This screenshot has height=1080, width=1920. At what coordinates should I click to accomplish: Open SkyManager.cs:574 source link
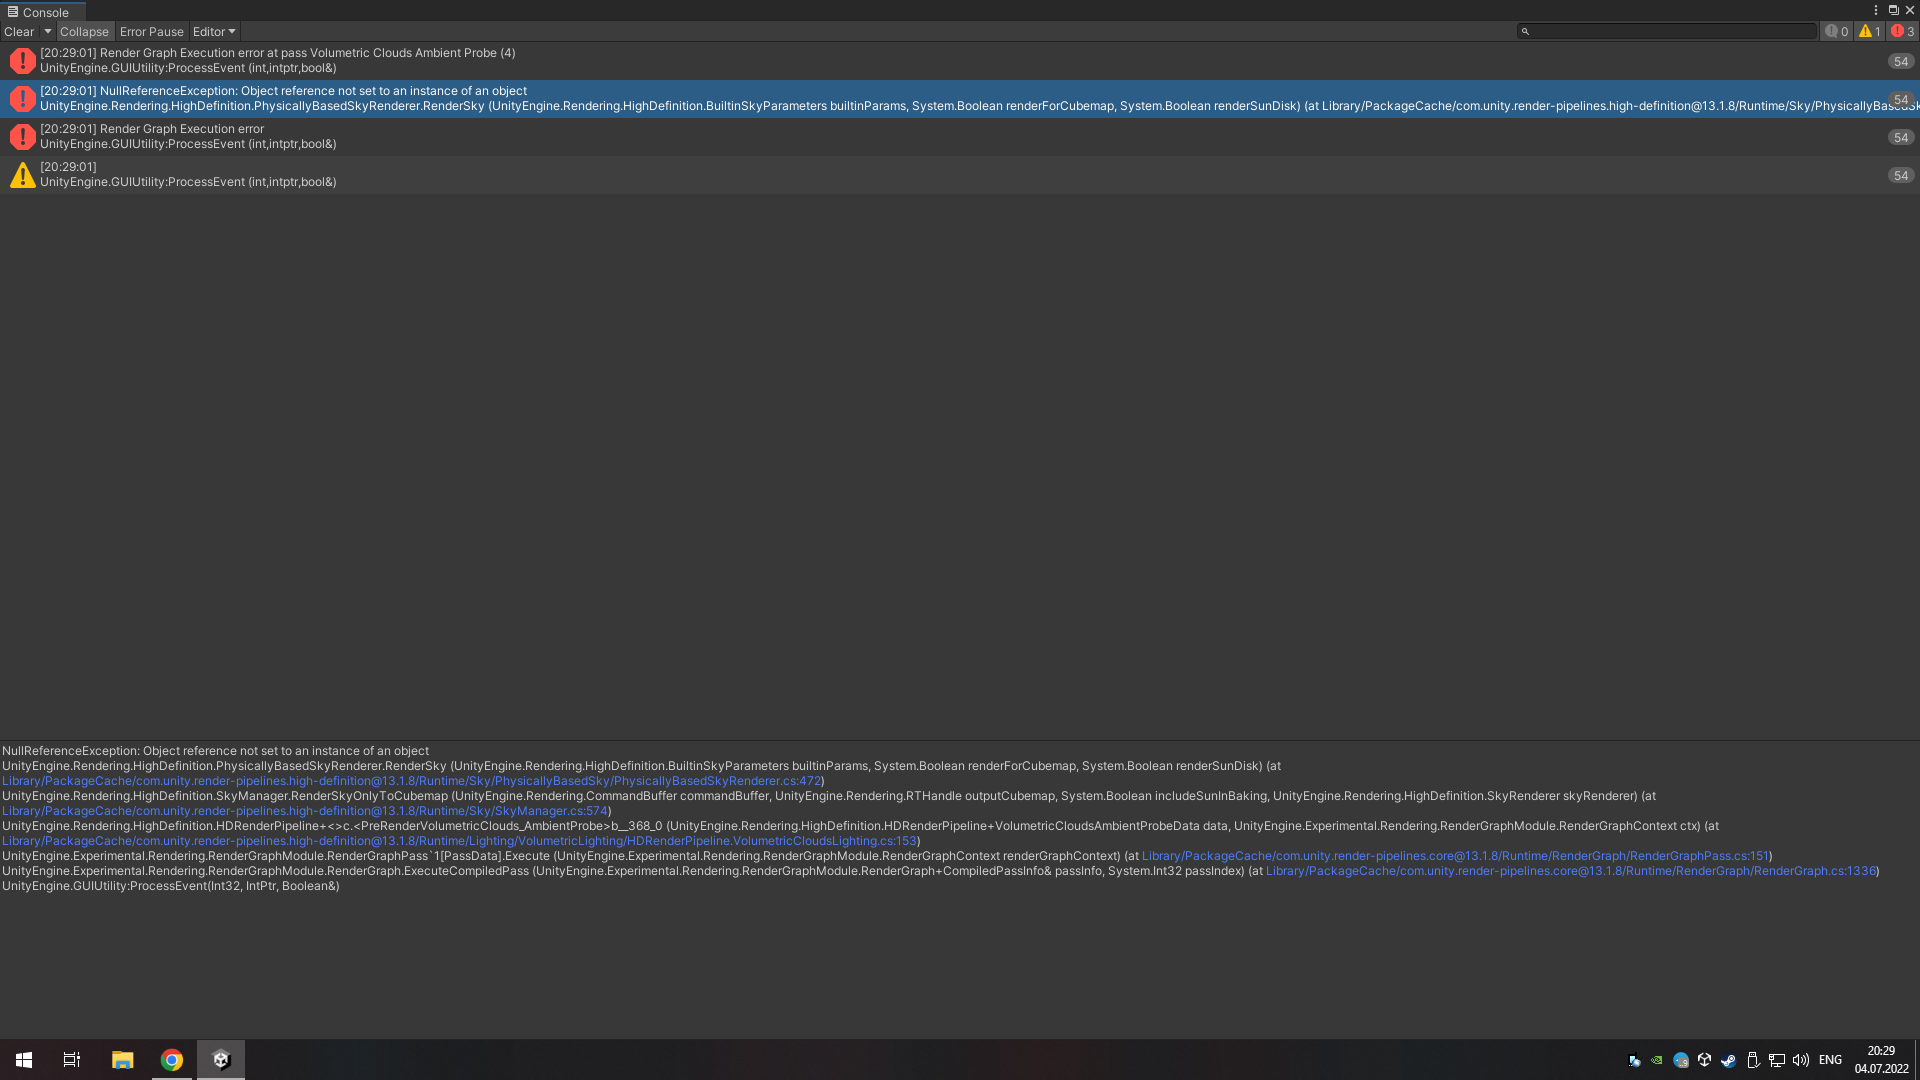305,811
